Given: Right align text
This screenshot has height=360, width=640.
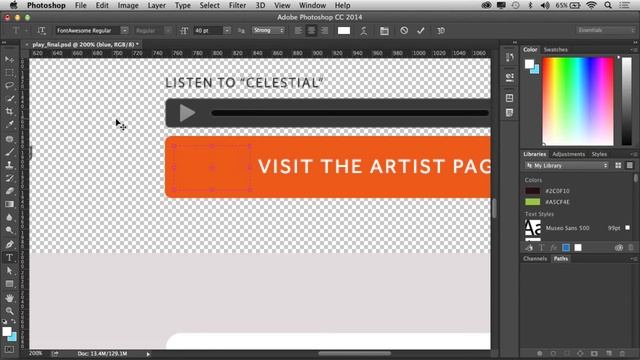Looking at the screenshot, I should pos(324,31).
